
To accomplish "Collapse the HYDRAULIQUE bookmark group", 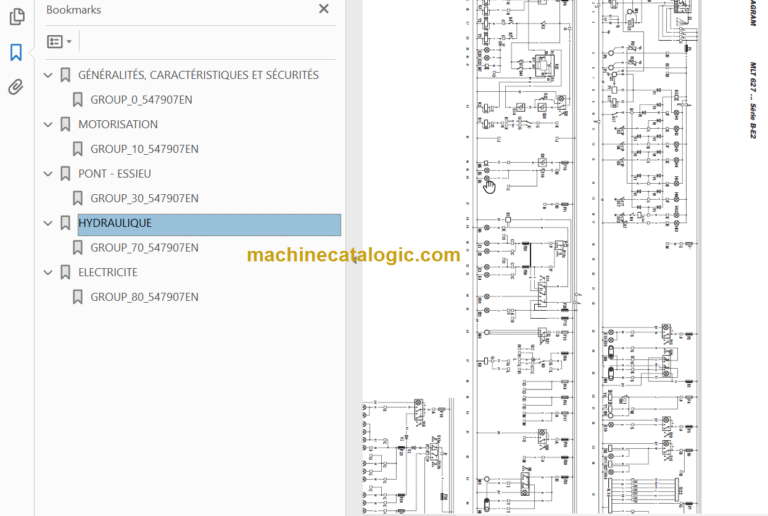I will (x=48, y=223).
